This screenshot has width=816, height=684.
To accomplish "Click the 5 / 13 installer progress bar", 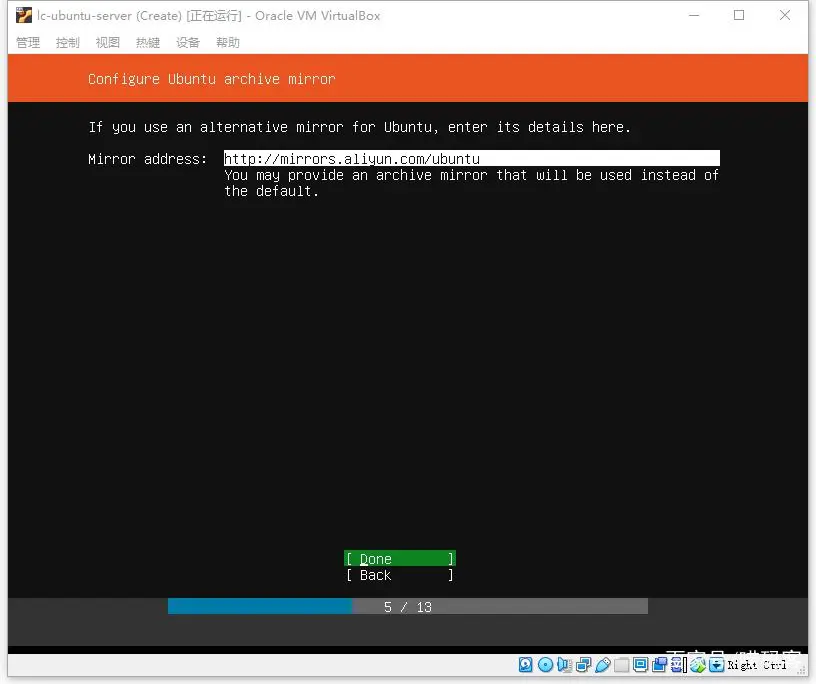I will pos(407,606).
